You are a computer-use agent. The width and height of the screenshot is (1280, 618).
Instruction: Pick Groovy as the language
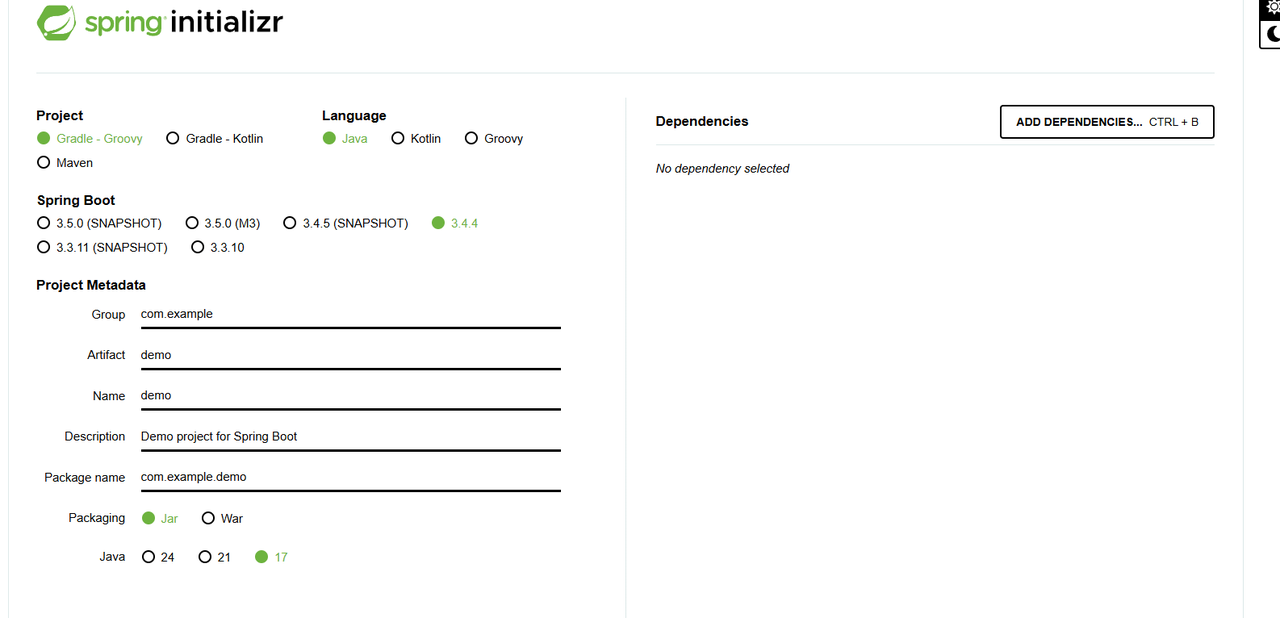(x=471, y=139)
